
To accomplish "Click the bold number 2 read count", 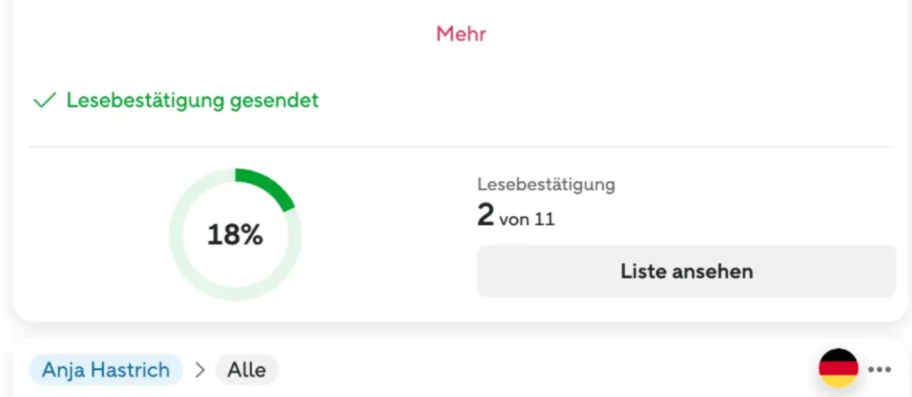I will [485, 215].
